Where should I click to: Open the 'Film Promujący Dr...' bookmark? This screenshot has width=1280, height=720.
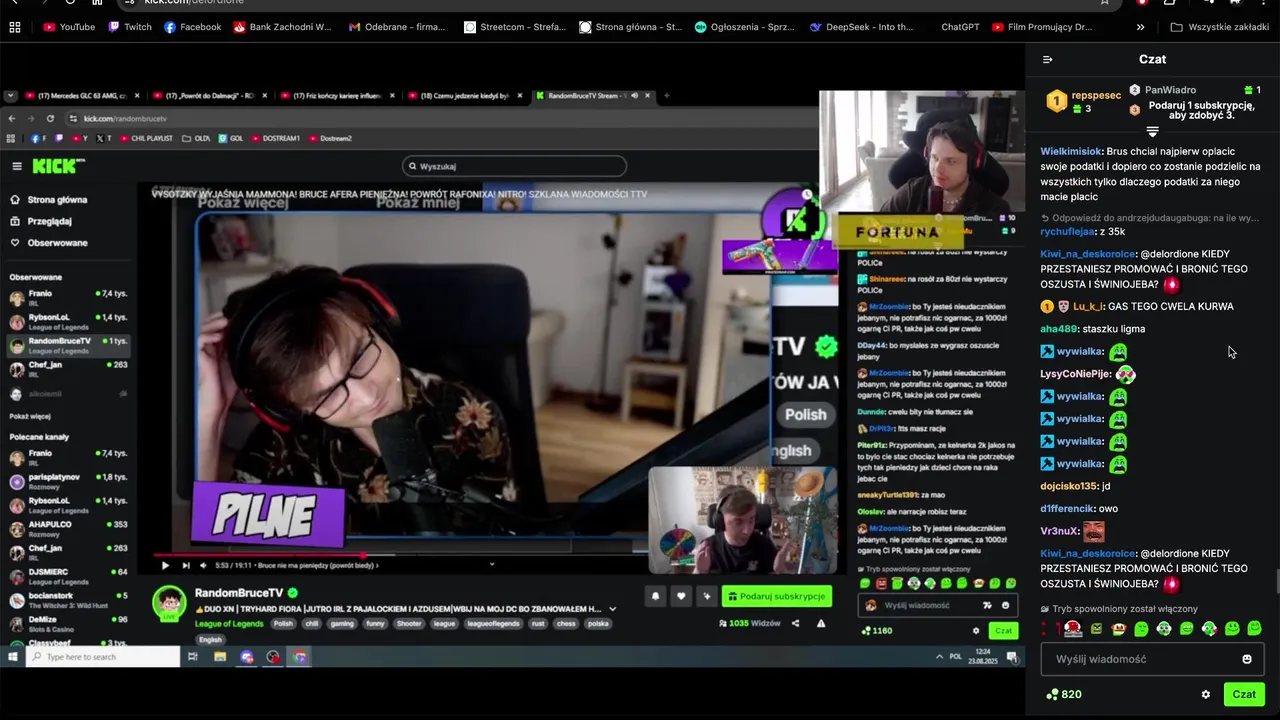click(x=1042, y=27)
